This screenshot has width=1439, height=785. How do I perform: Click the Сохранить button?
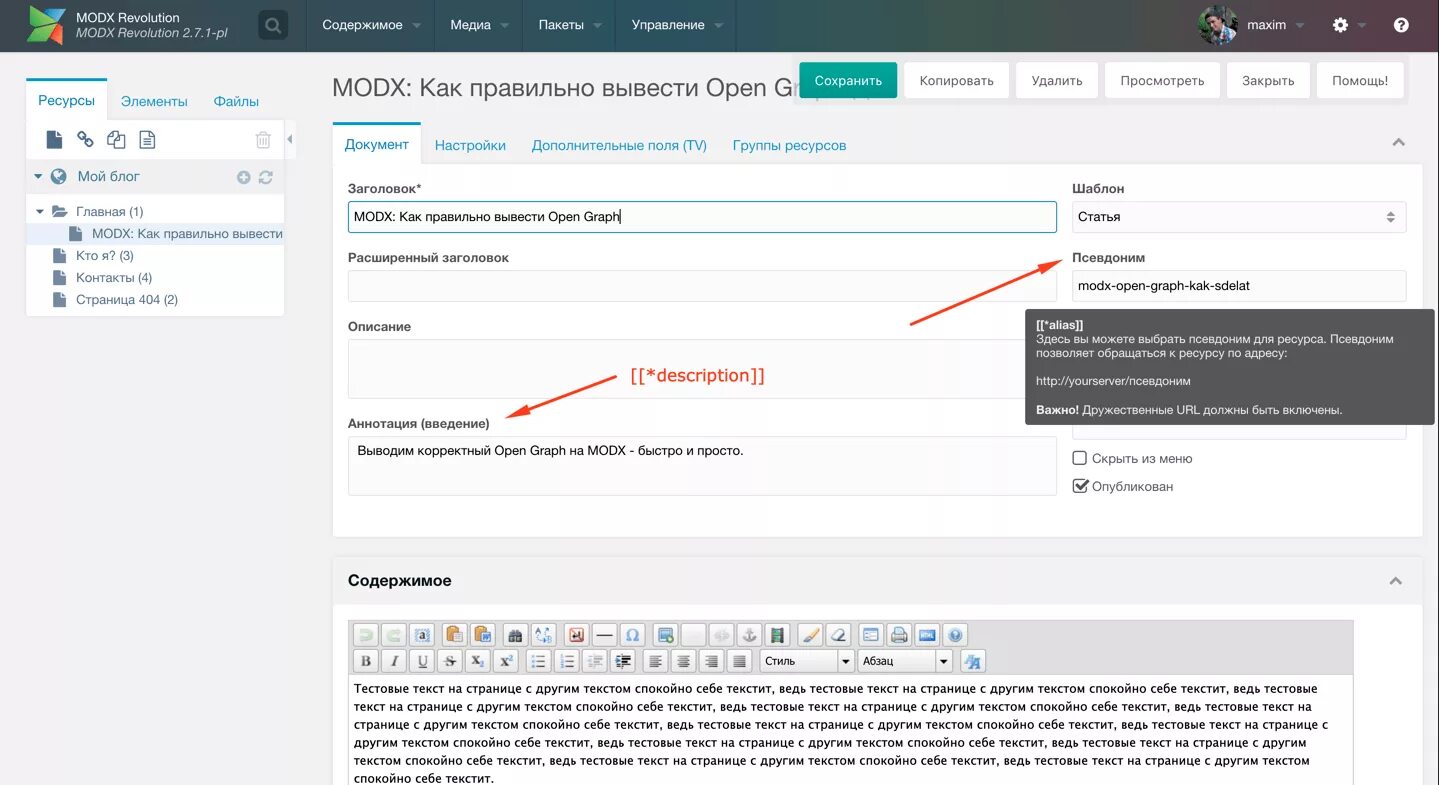pyautogui.click(x=848, y=80)
